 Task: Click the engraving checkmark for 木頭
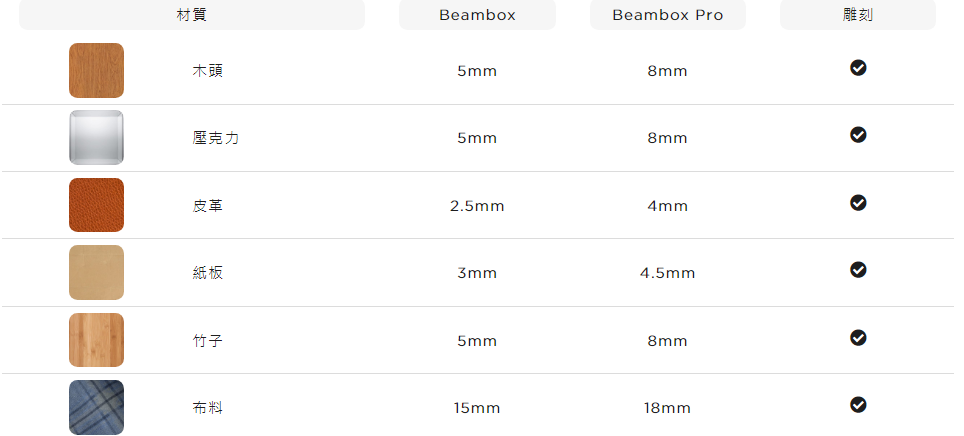pyautogui.click(x=858, y=68)
